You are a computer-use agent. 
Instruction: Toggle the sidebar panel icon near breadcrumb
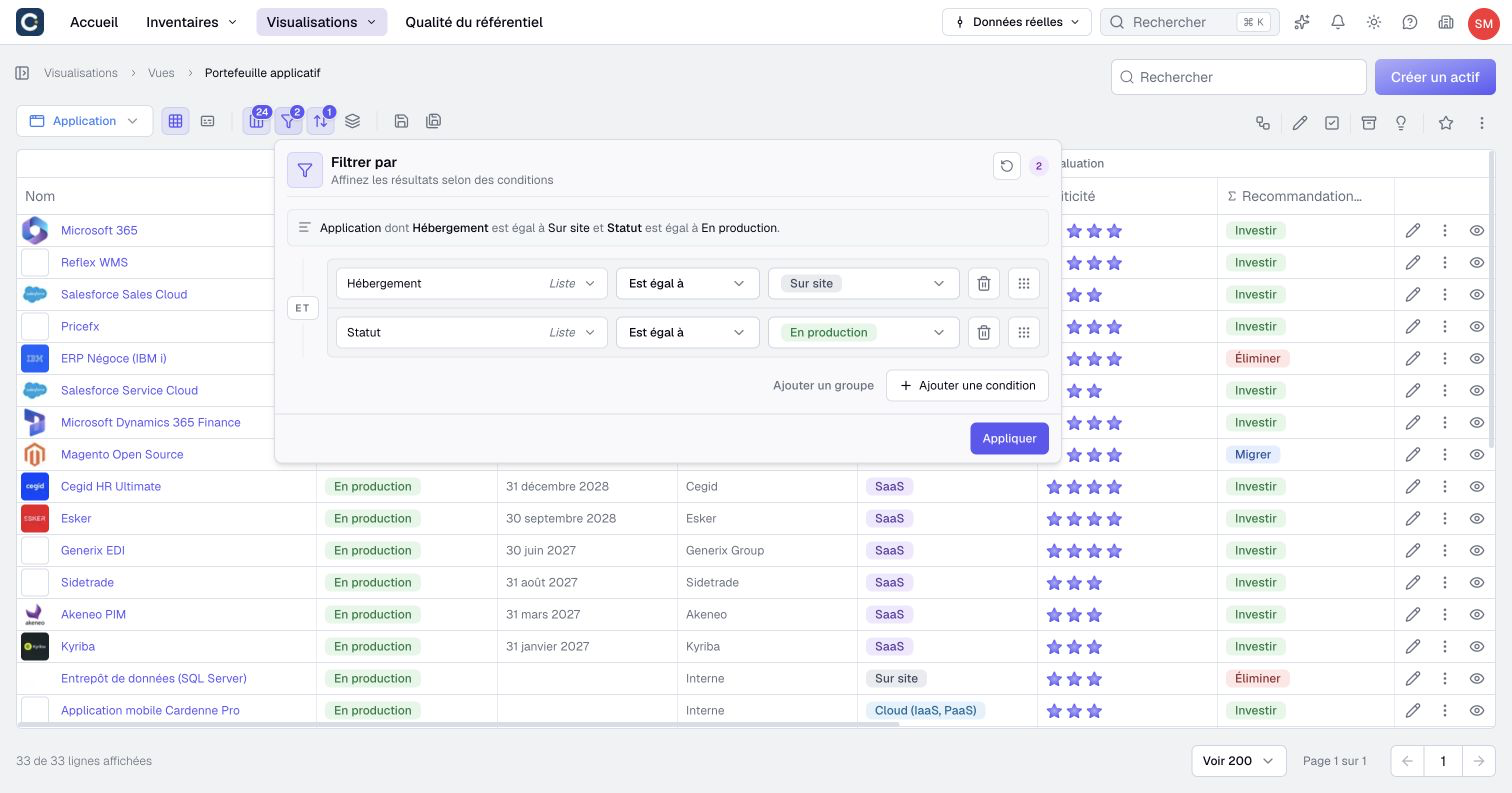click(22, 73)
